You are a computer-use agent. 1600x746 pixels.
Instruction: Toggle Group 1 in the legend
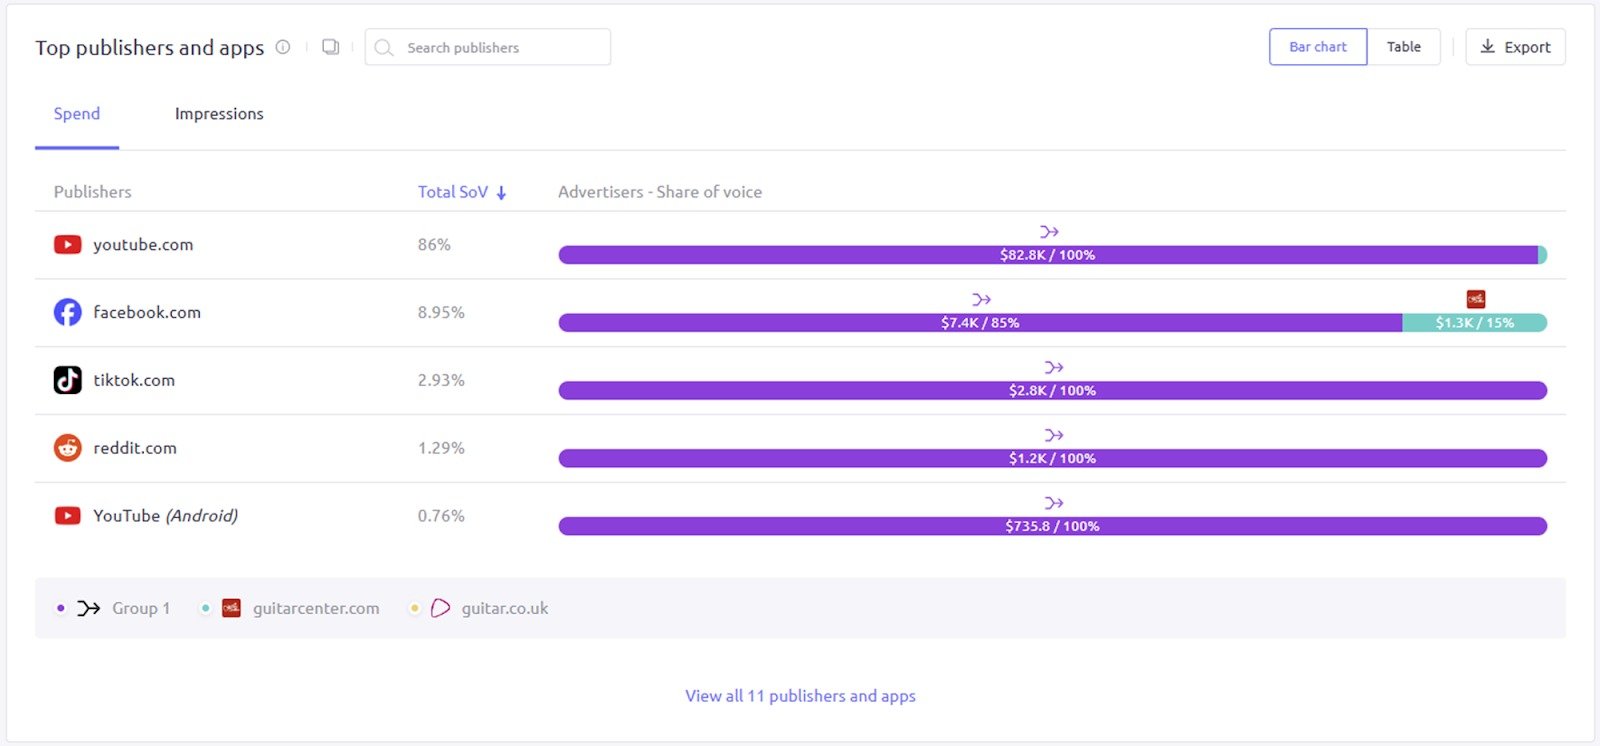(x=125, y=608)
